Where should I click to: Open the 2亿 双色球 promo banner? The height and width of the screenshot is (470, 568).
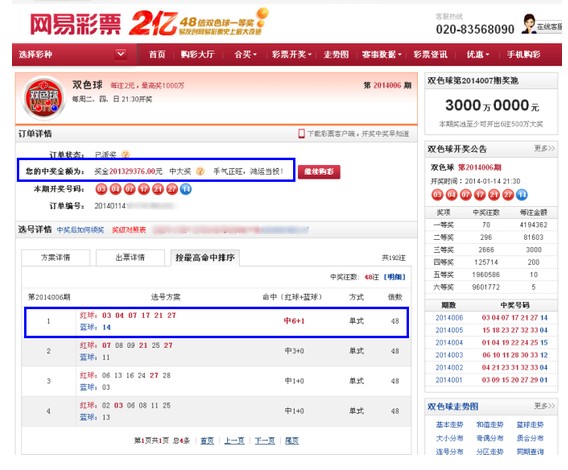199,22
